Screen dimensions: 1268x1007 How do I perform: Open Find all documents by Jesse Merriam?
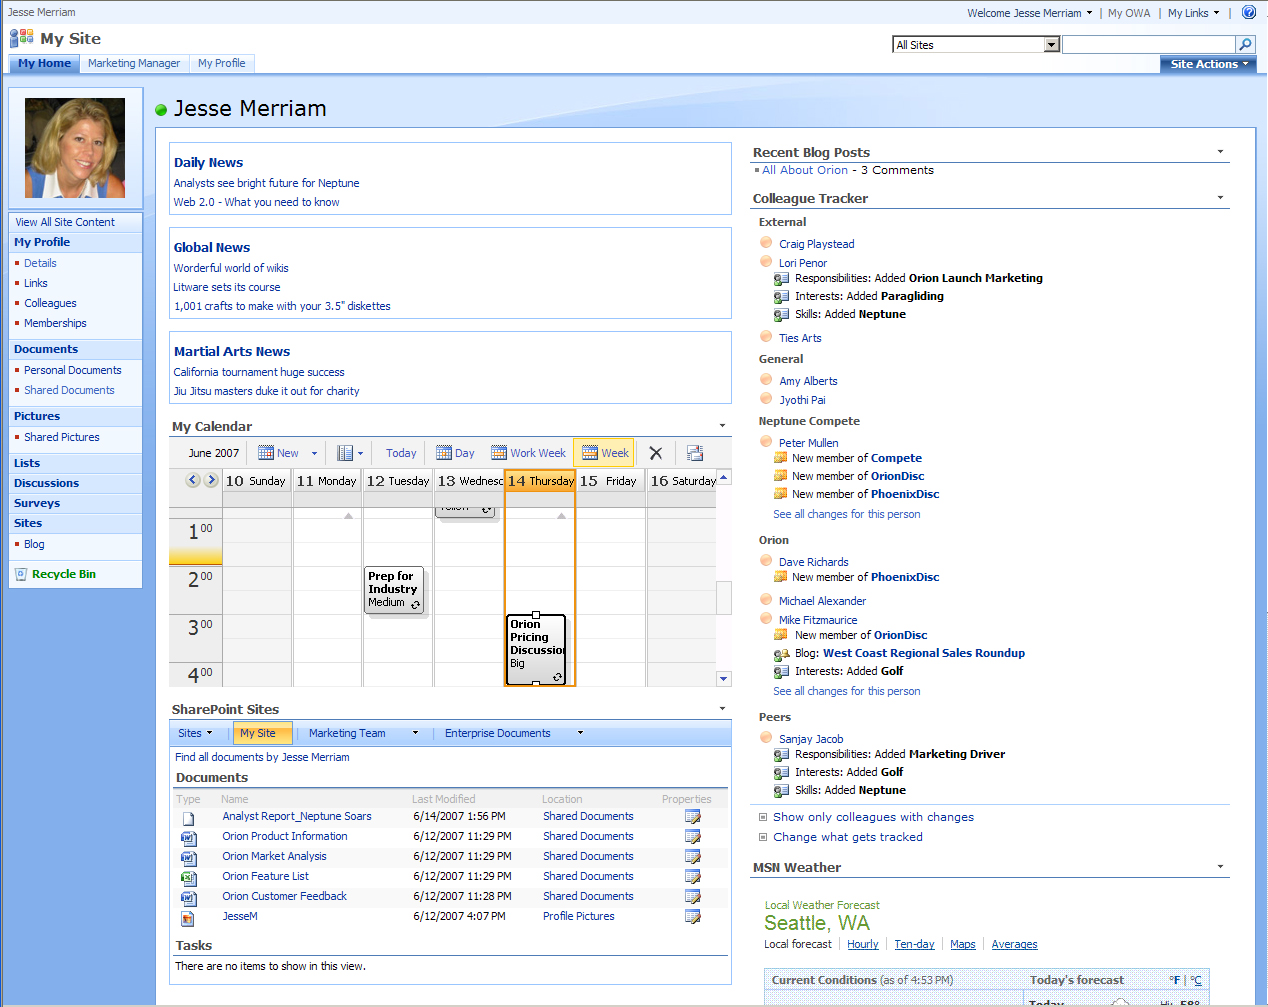(x=262, y=757)
